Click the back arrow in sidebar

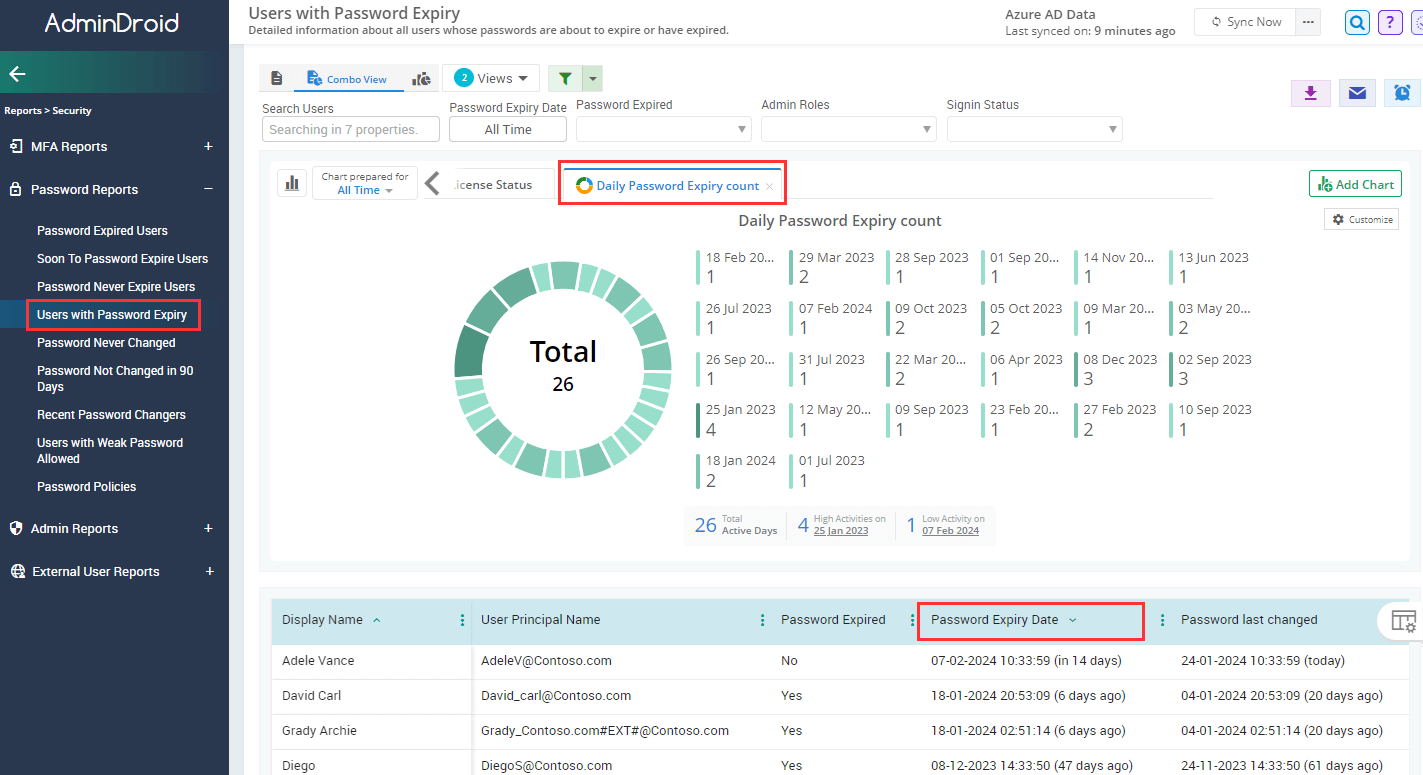(17, 73)
